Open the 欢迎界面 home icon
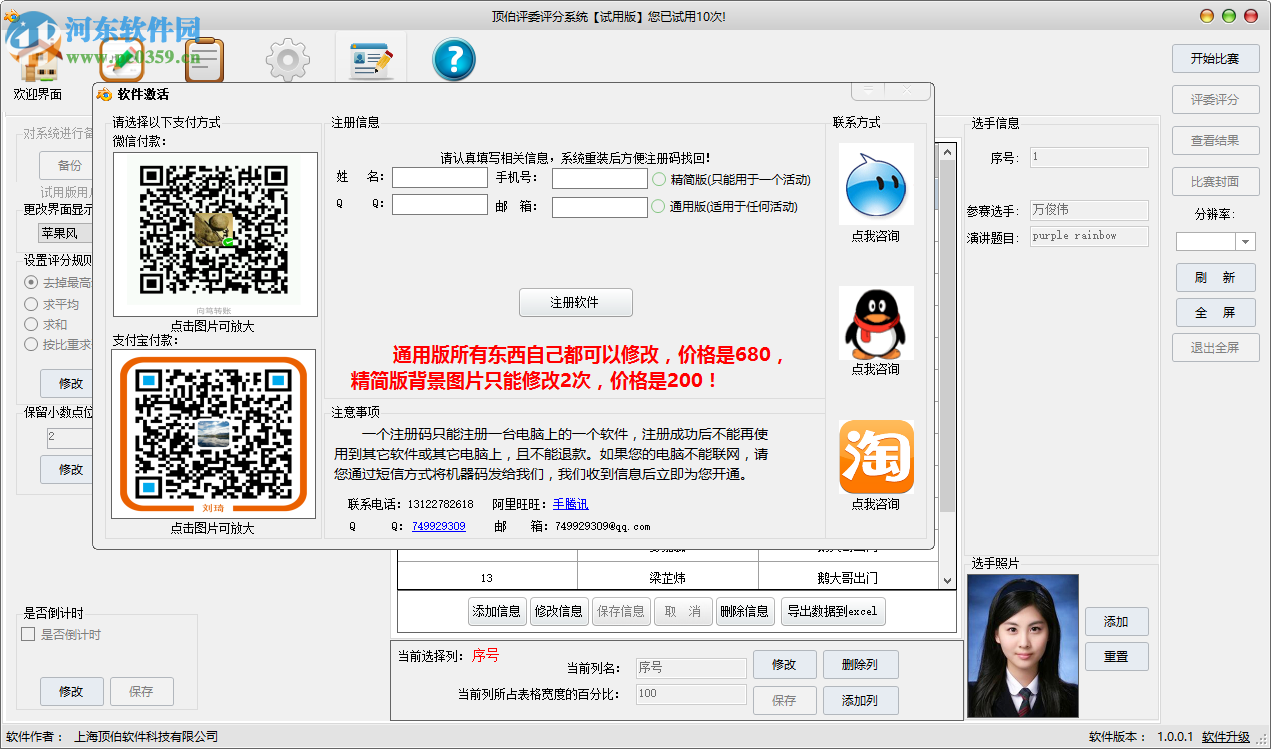1271x749 pixels. coord(36,58)
